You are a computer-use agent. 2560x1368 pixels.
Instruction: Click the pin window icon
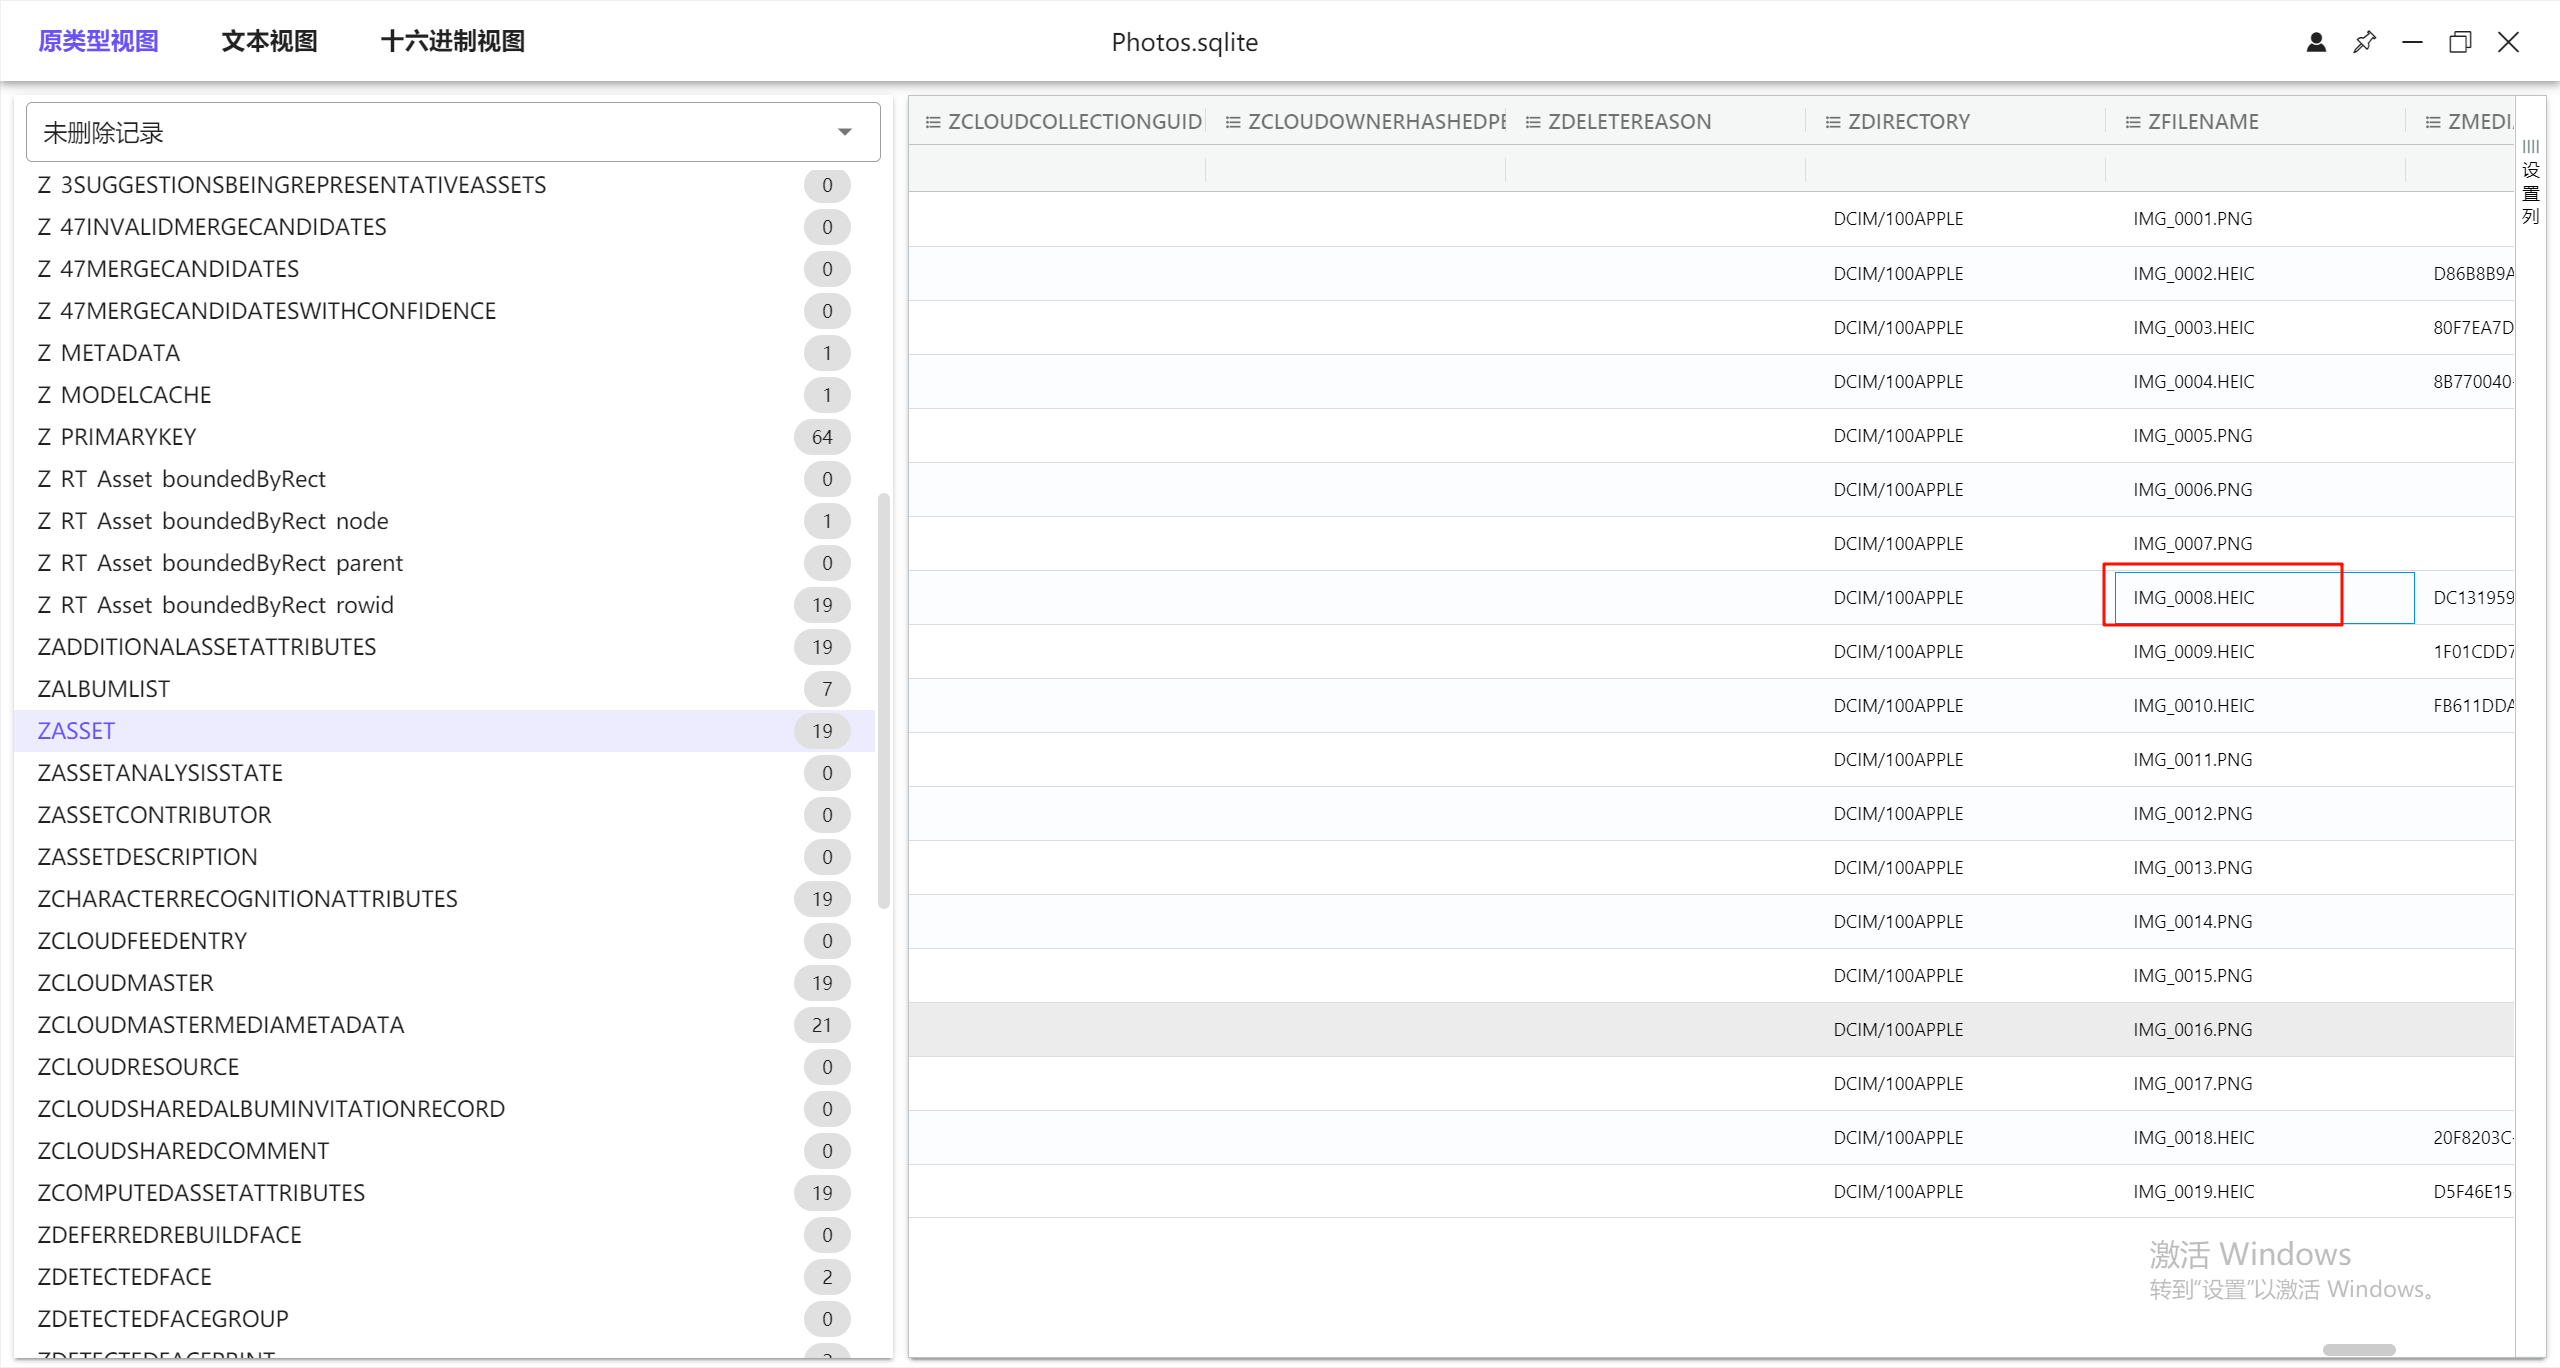(x=2364, y=42)
